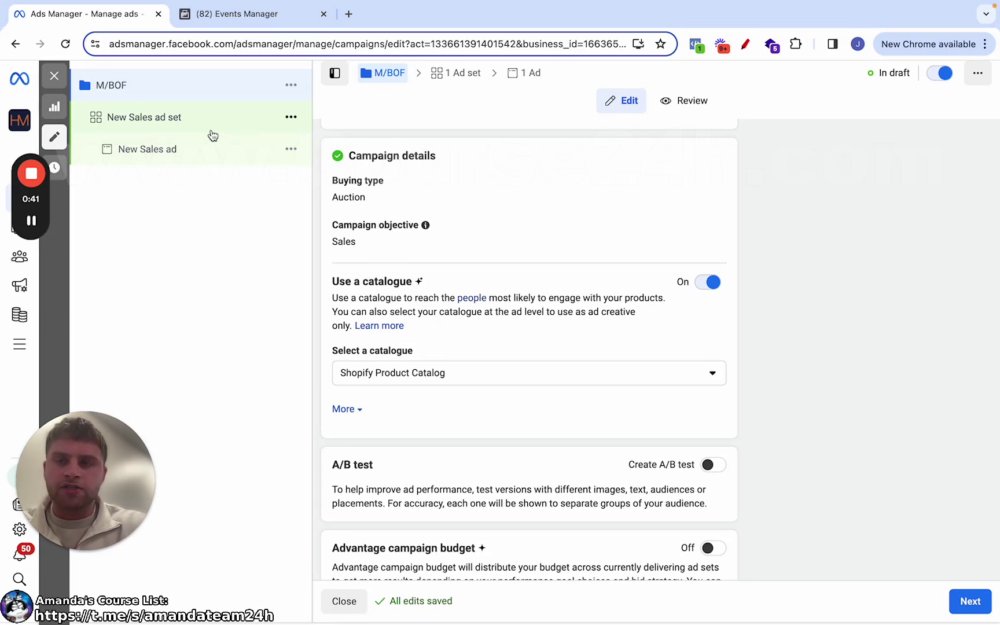Stop the screen recording
This screenshot has width=1000, height=625.
point(31,173)
